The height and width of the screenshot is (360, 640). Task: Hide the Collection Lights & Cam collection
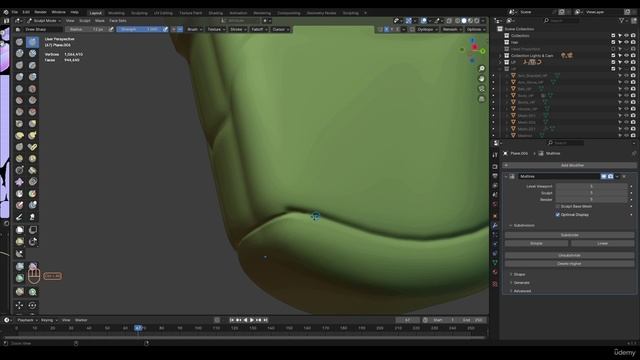627,56
